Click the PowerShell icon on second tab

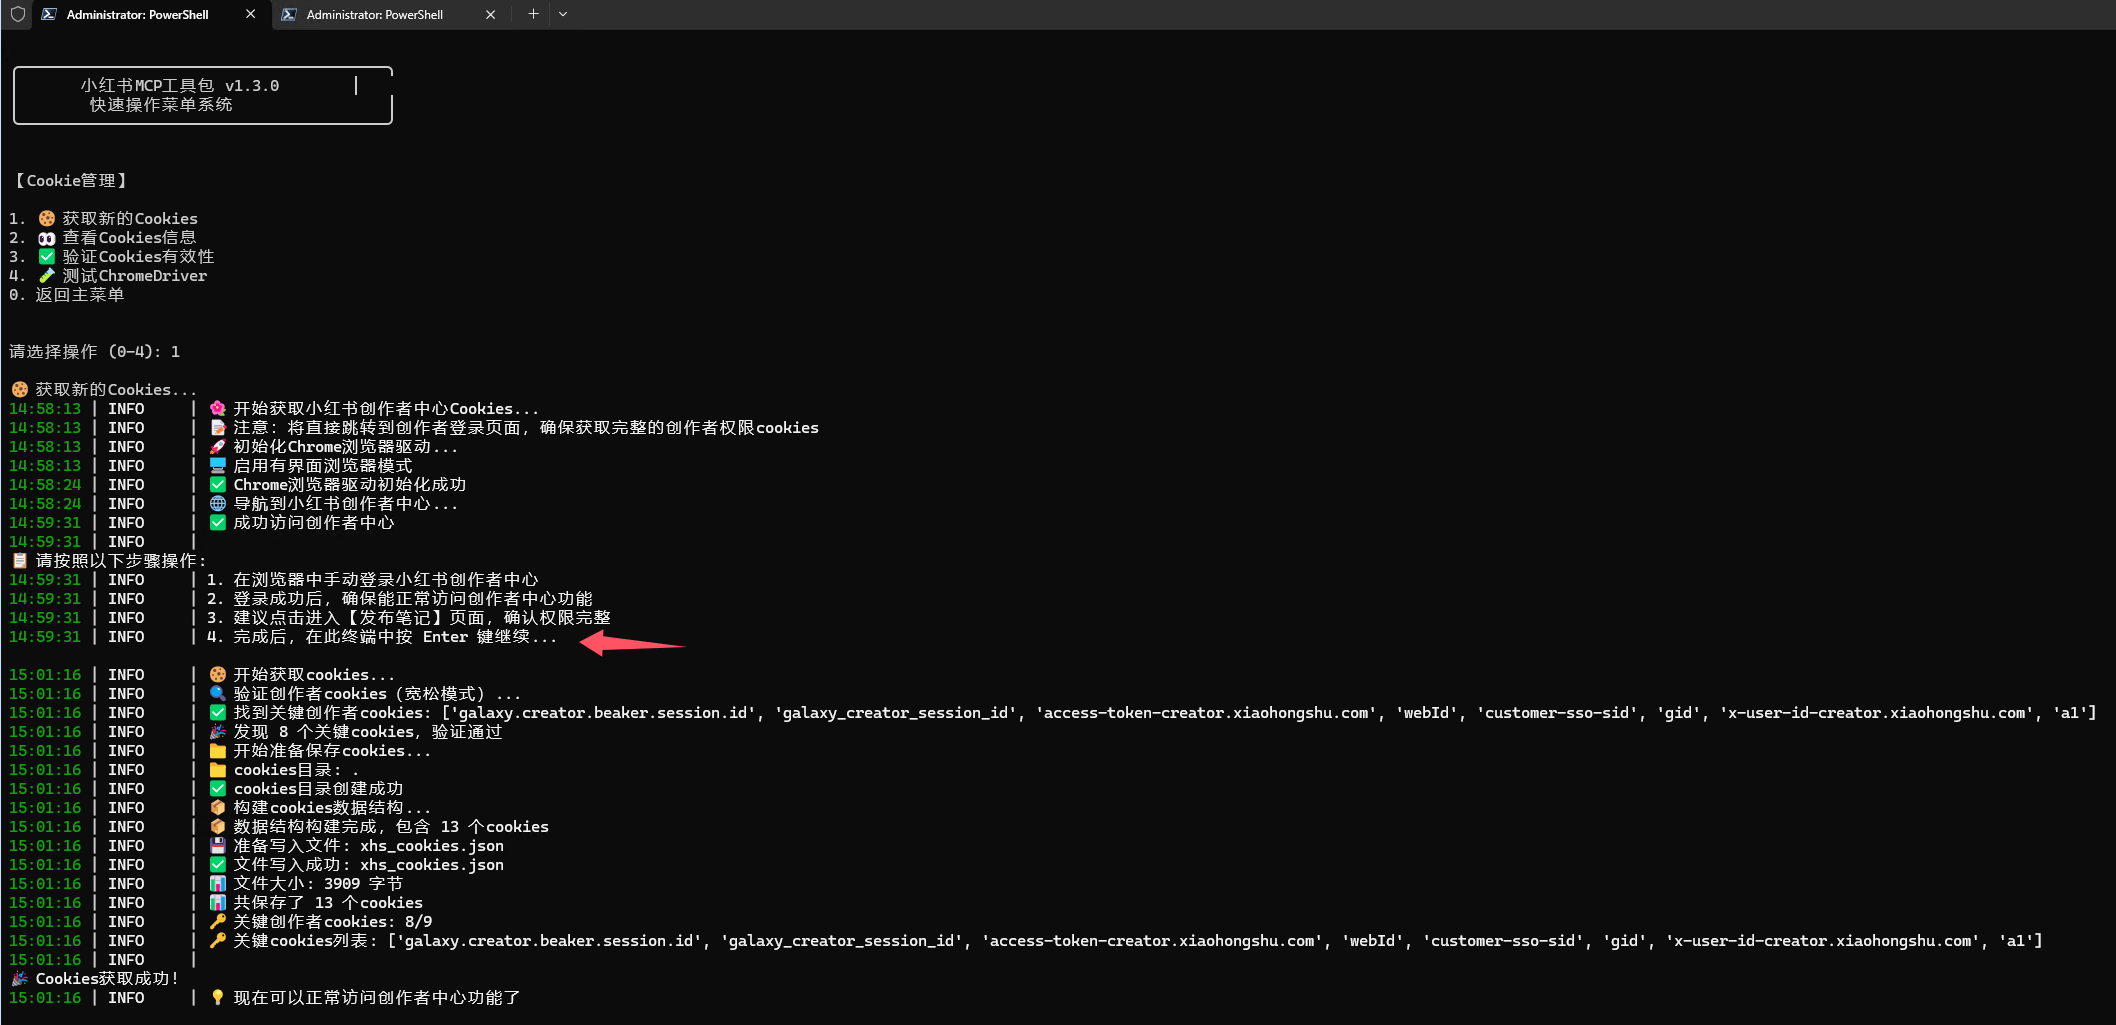point(289,14)
